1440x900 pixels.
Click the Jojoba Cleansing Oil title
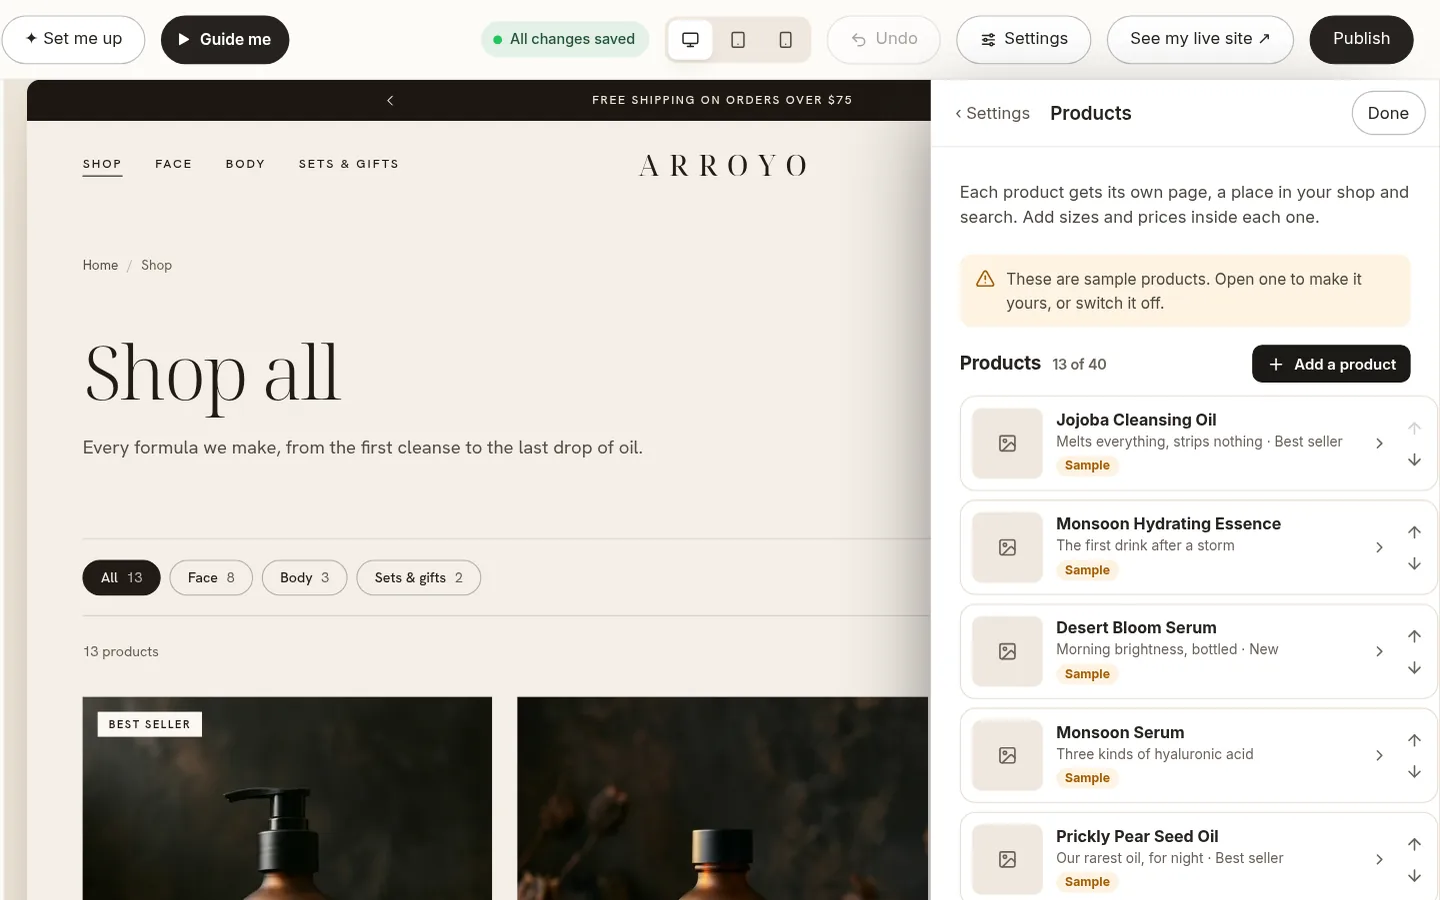click(1136, 420)
